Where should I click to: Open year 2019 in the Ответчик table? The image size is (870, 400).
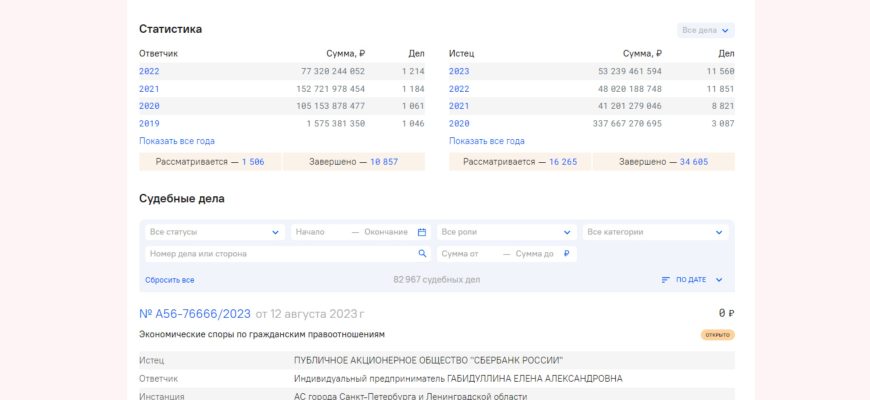(x=149, y=123)
